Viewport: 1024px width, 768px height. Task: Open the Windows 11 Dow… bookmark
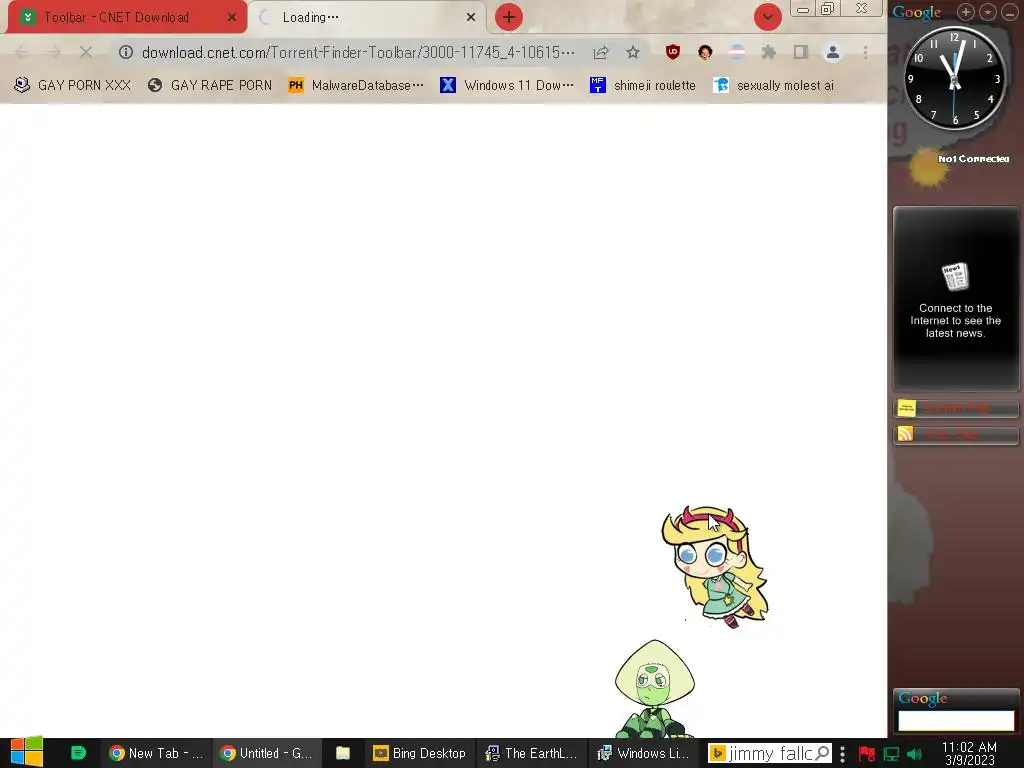point(507,86)
